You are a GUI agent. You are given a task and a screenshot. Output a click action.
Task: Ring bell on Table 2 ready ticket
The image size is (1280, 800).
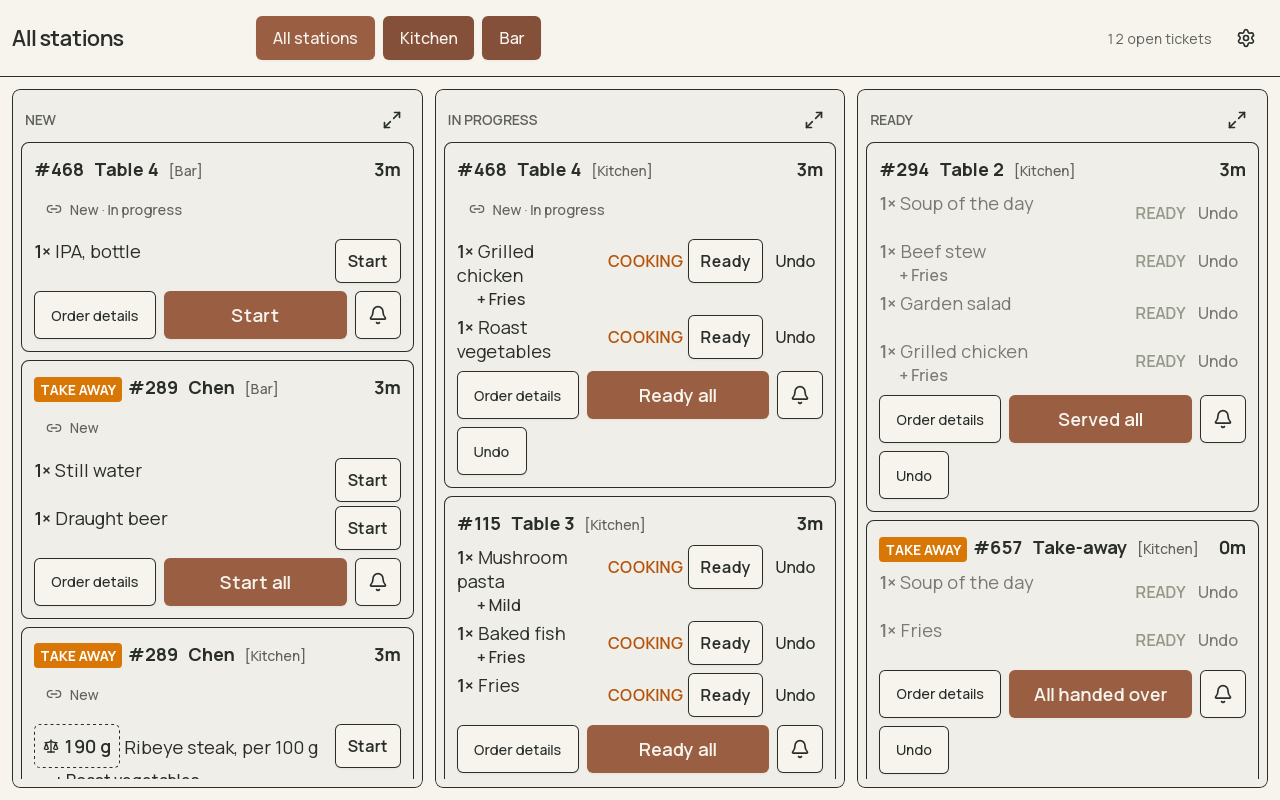click(1223, 419)
